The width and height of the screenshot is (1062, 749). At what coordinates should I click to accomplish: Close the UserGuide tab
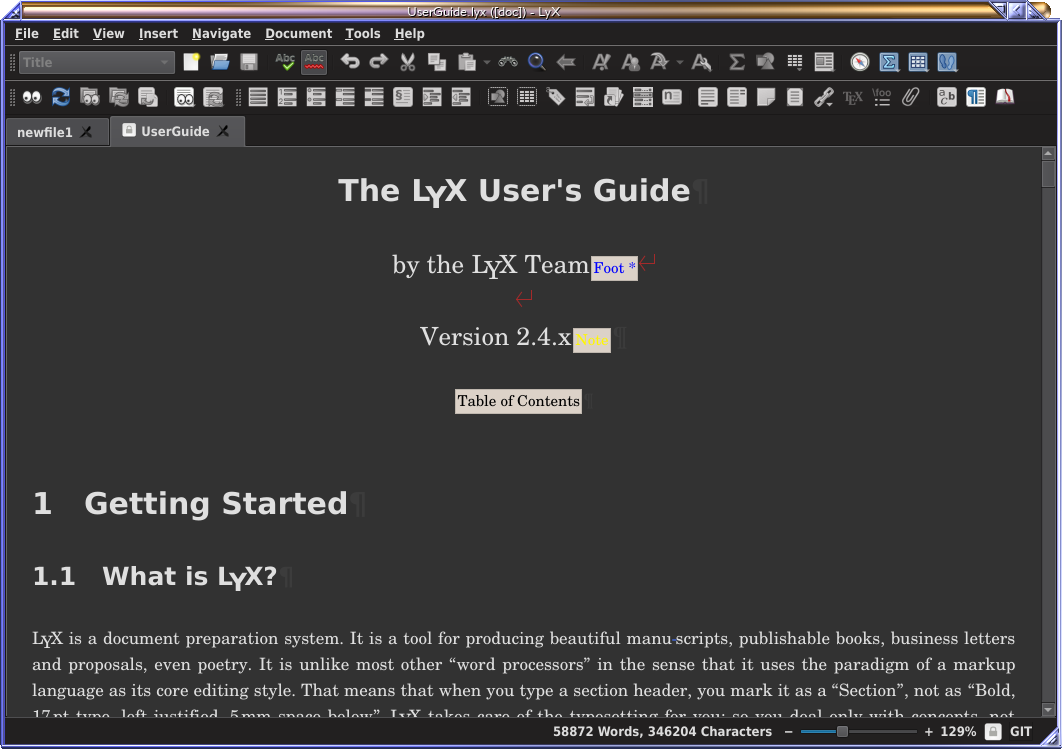coord(223,131)
